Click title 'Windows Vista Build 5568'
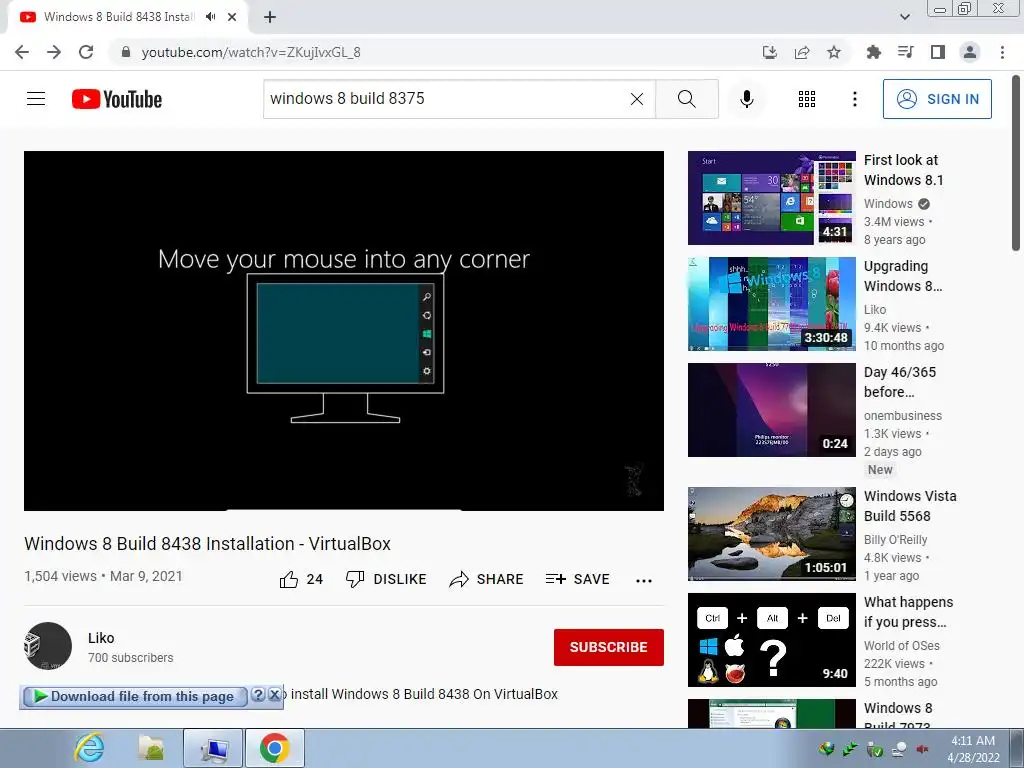 point(910,506)
